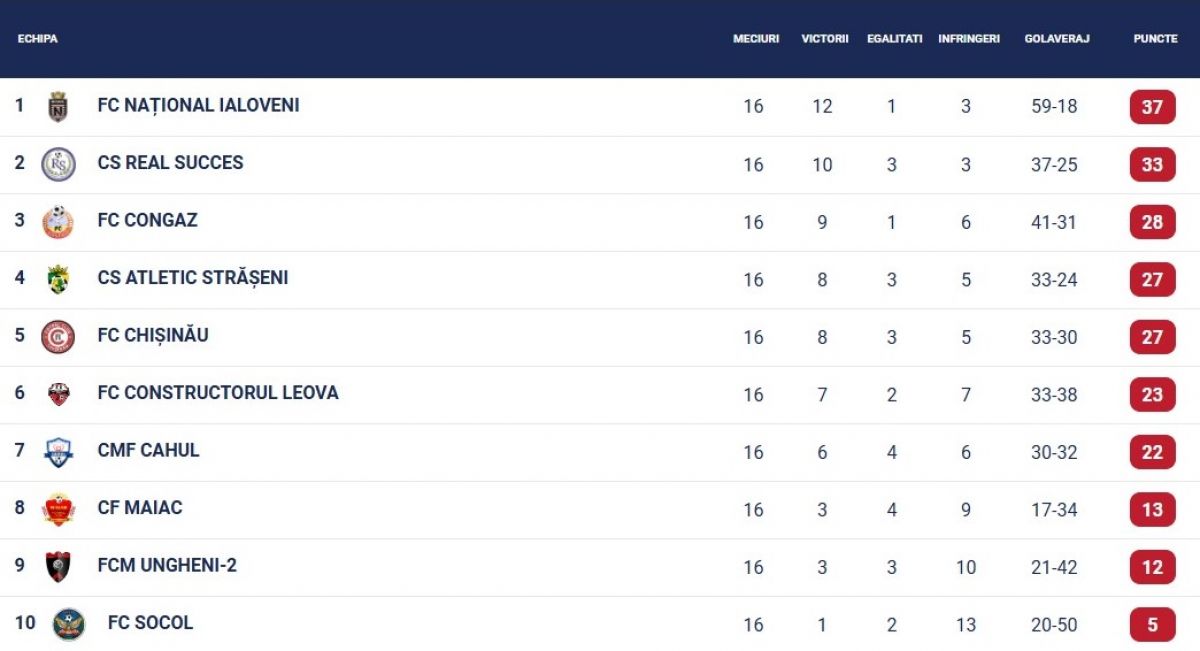Click the VICTORII column header

coord(824,39)
